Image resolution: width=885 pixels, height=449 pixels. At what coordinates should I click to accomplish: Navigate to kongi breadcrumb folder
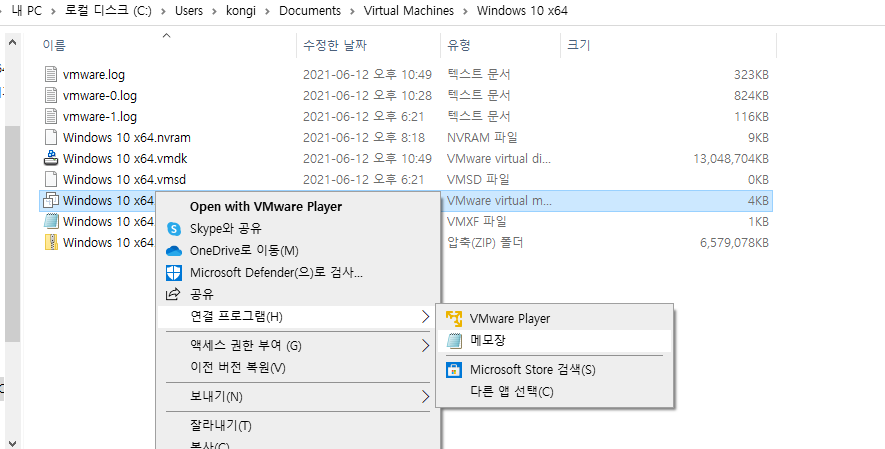(x=241, y=11)
